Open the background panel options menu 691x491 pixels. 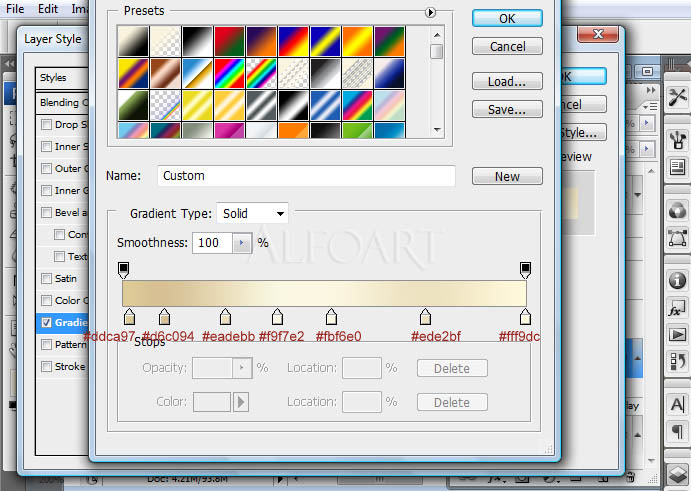click(x=650, y=107)
